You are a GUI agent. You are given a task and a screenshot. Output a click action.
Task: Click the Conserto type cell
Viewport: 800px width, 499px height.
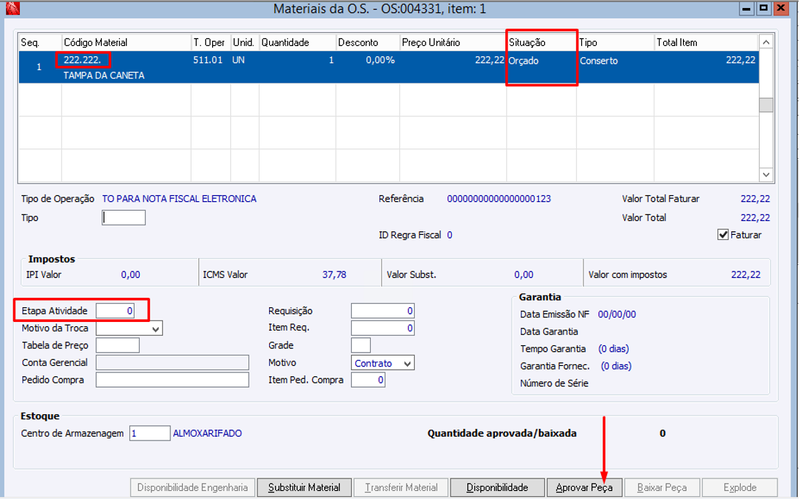[598, 61]
